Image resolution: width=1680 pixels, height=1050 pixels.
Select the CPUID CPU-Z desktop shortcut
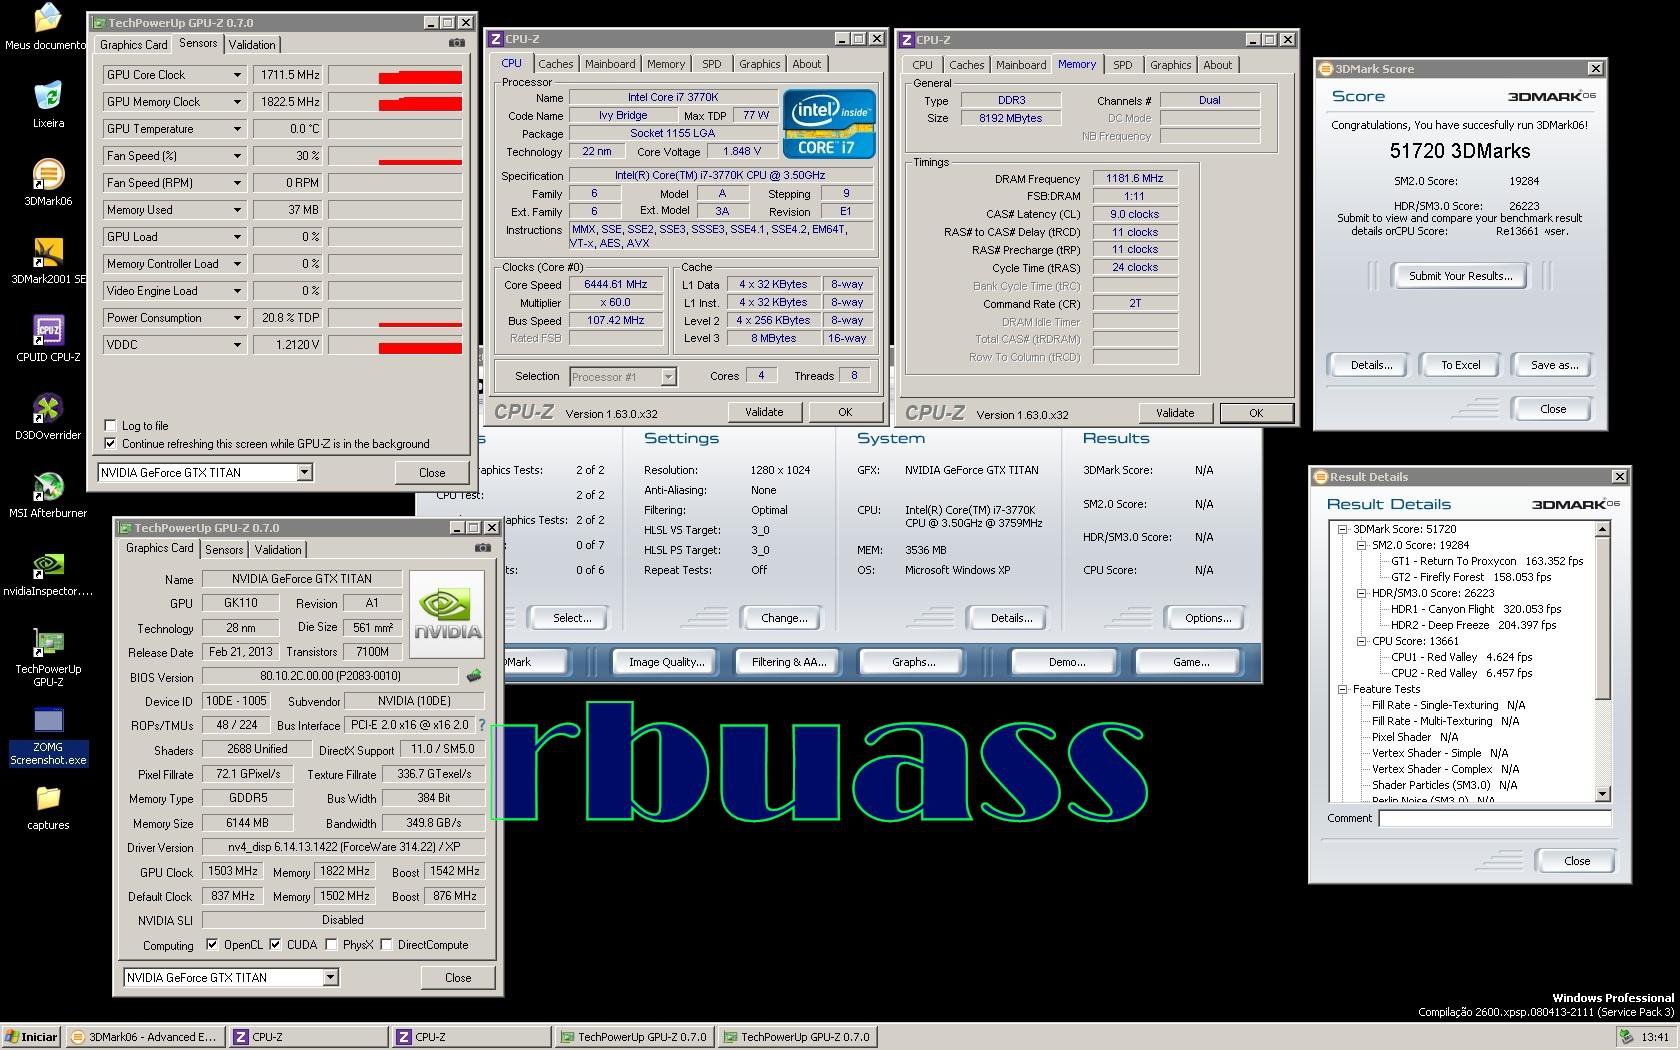click(48, 339)
